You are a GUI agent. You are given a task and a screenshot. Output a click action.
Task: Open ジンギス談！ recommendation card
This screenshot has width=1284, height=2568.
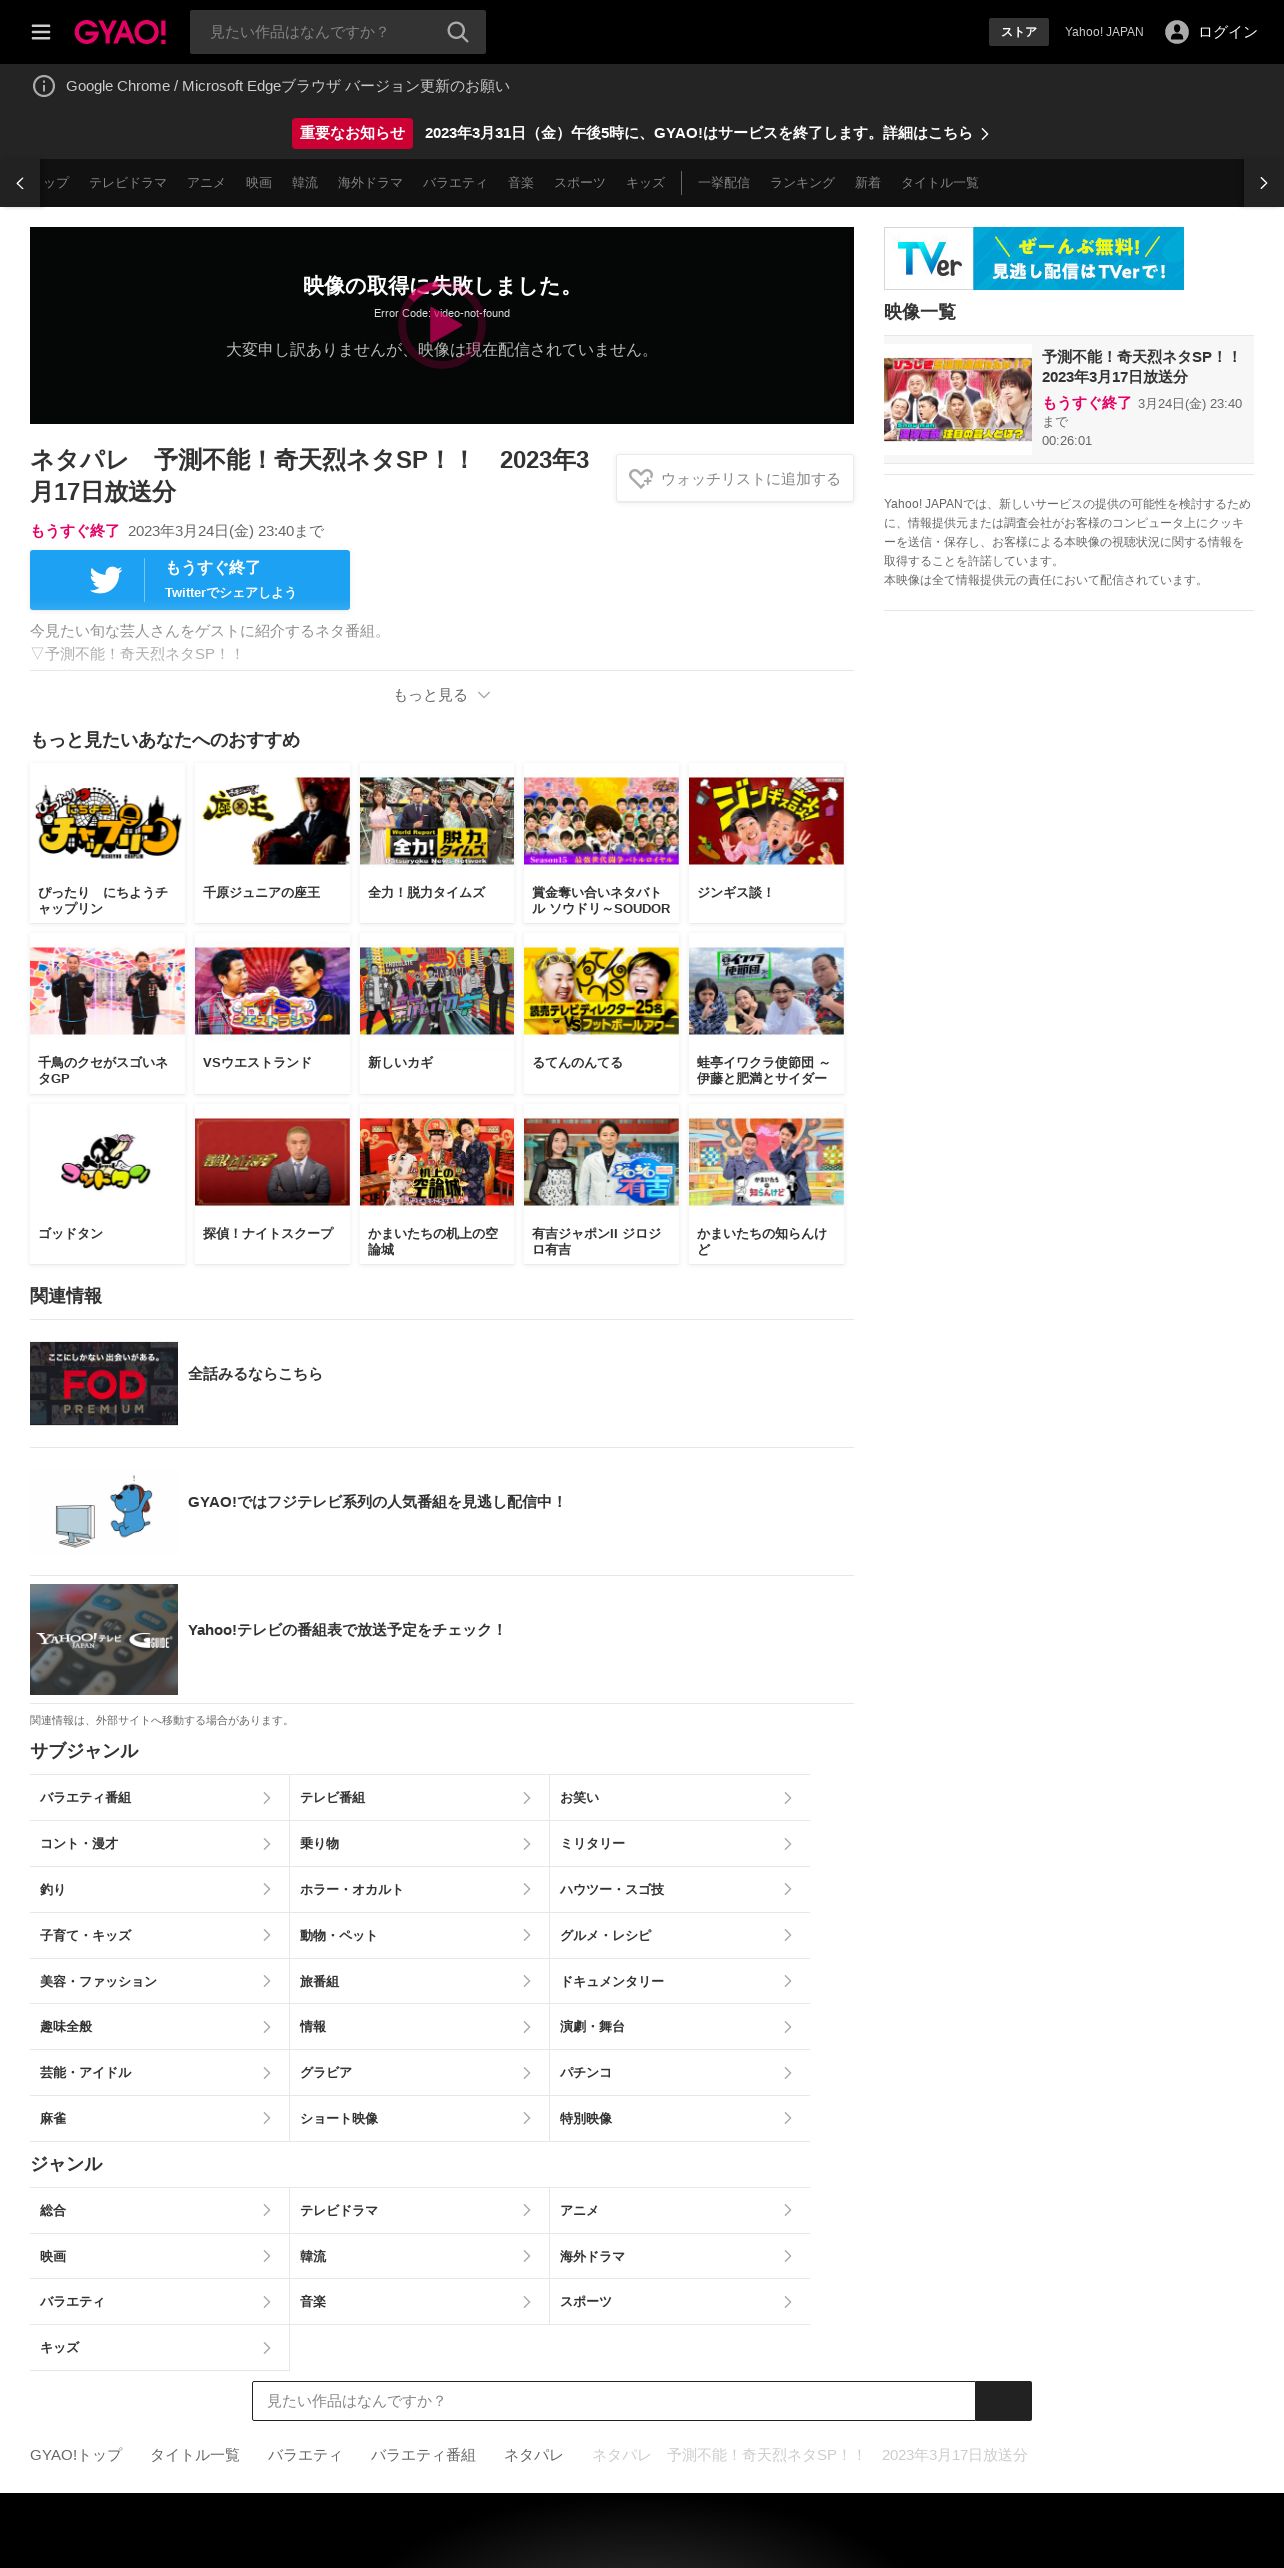[766, 844]
